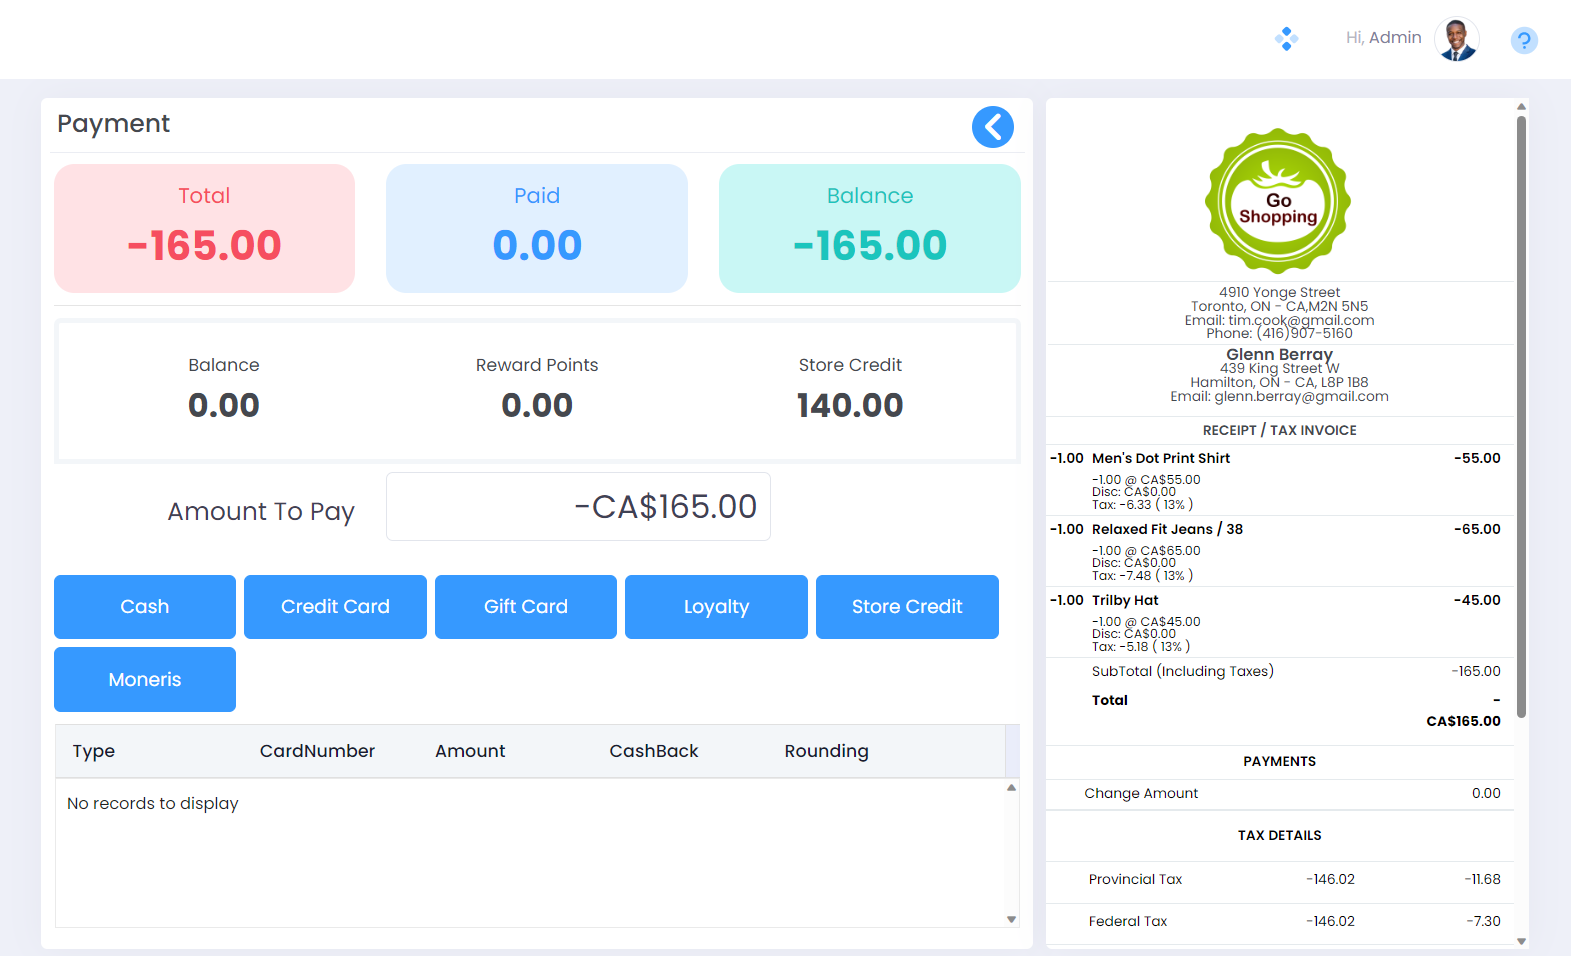This screenshot has height=956, width=1571.
Task: Click the Type column header
Action: [x=94, y=751]
